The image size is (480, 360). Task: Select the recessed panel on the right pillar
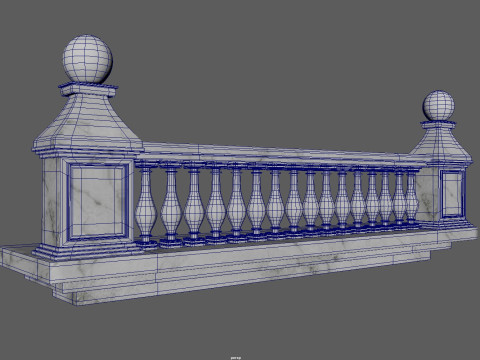tap(452, 193)
